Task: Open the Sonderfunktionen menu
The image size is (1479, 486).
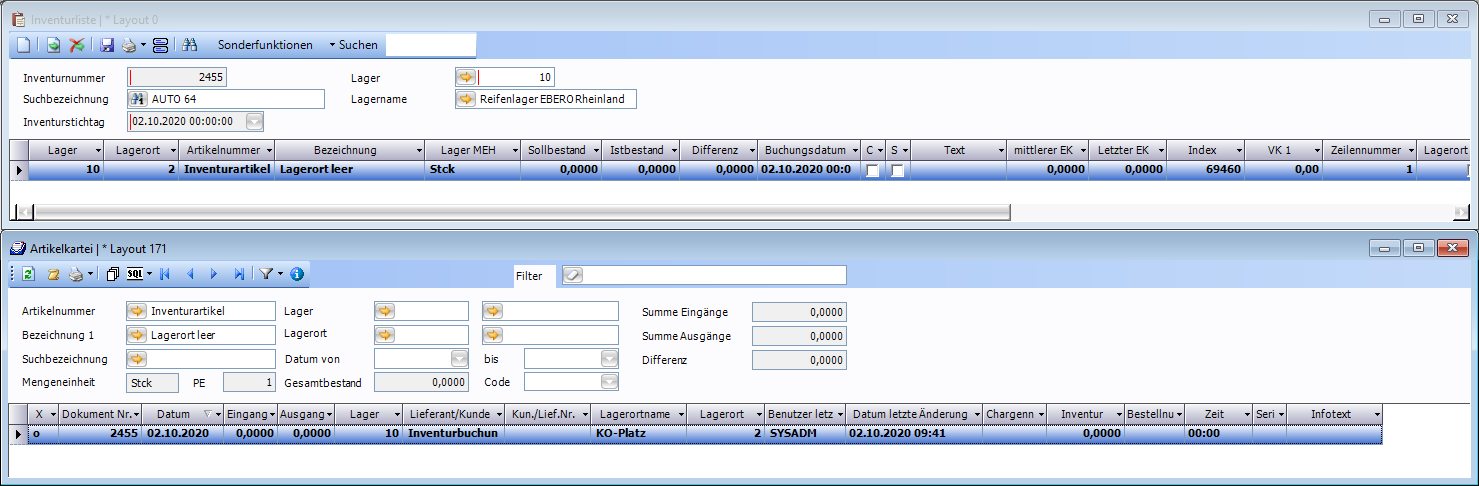Action: 265,45
